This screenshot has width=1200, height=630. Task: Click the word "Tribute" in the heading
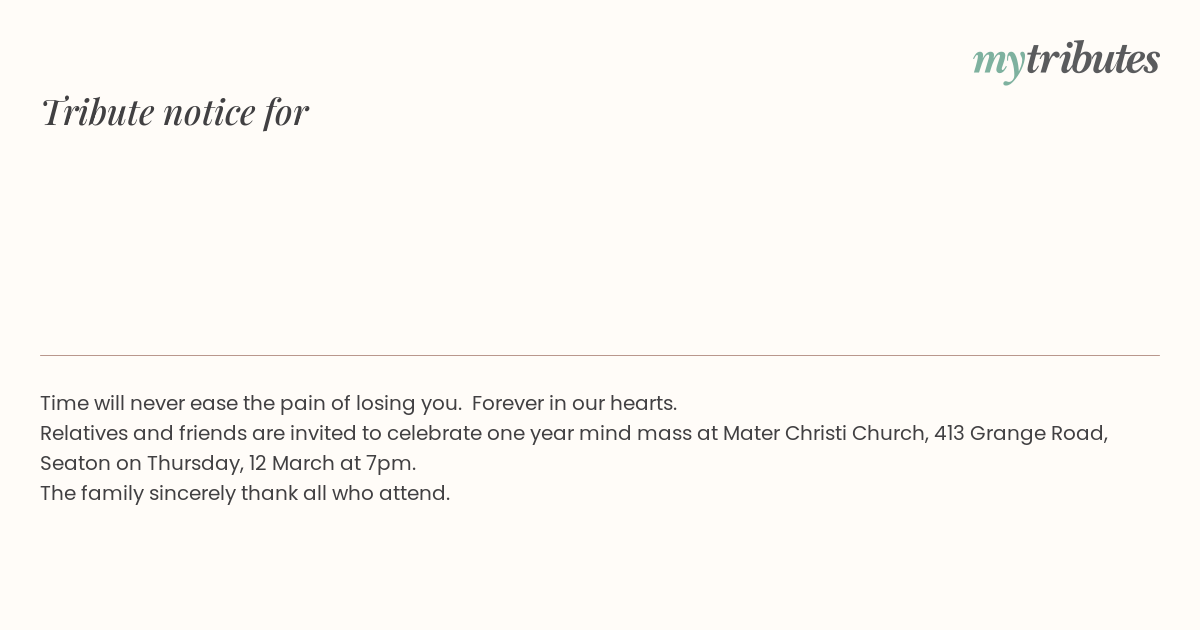(97, 112)
